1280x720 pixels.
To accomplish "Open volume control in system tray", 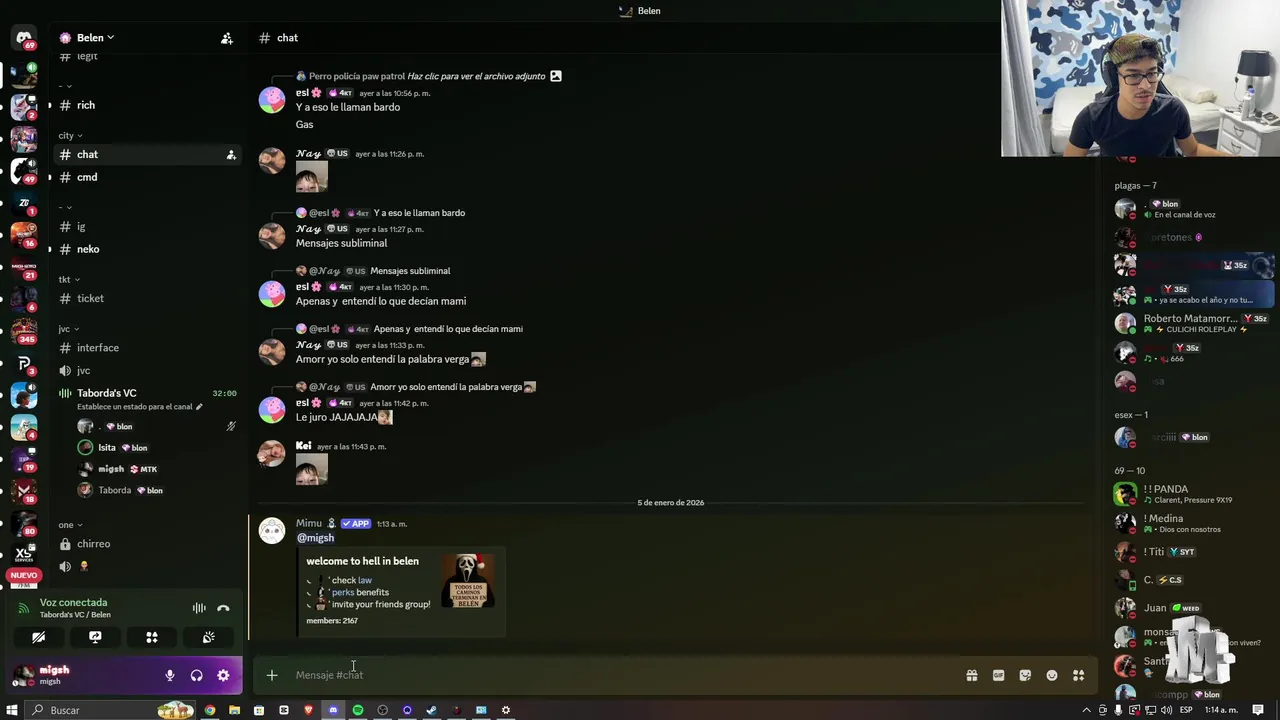I will click(1166, 710).
